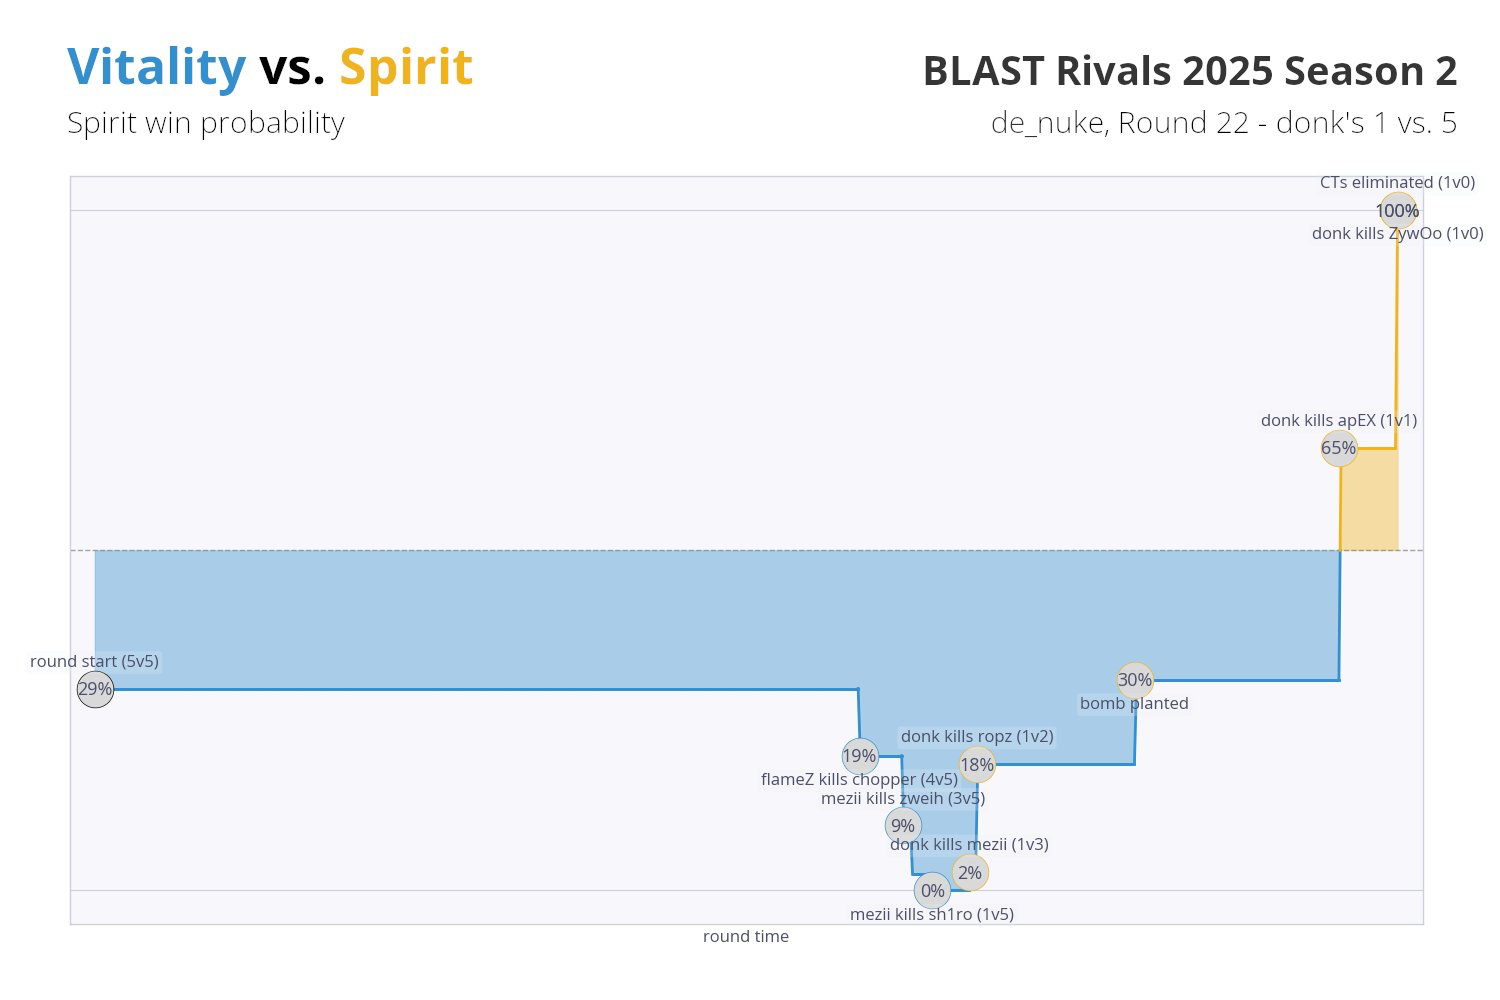Viewport: 1500px width, 1000px height.
Task: Click the 30% bomb planted marker
Action: [1134, 680]
